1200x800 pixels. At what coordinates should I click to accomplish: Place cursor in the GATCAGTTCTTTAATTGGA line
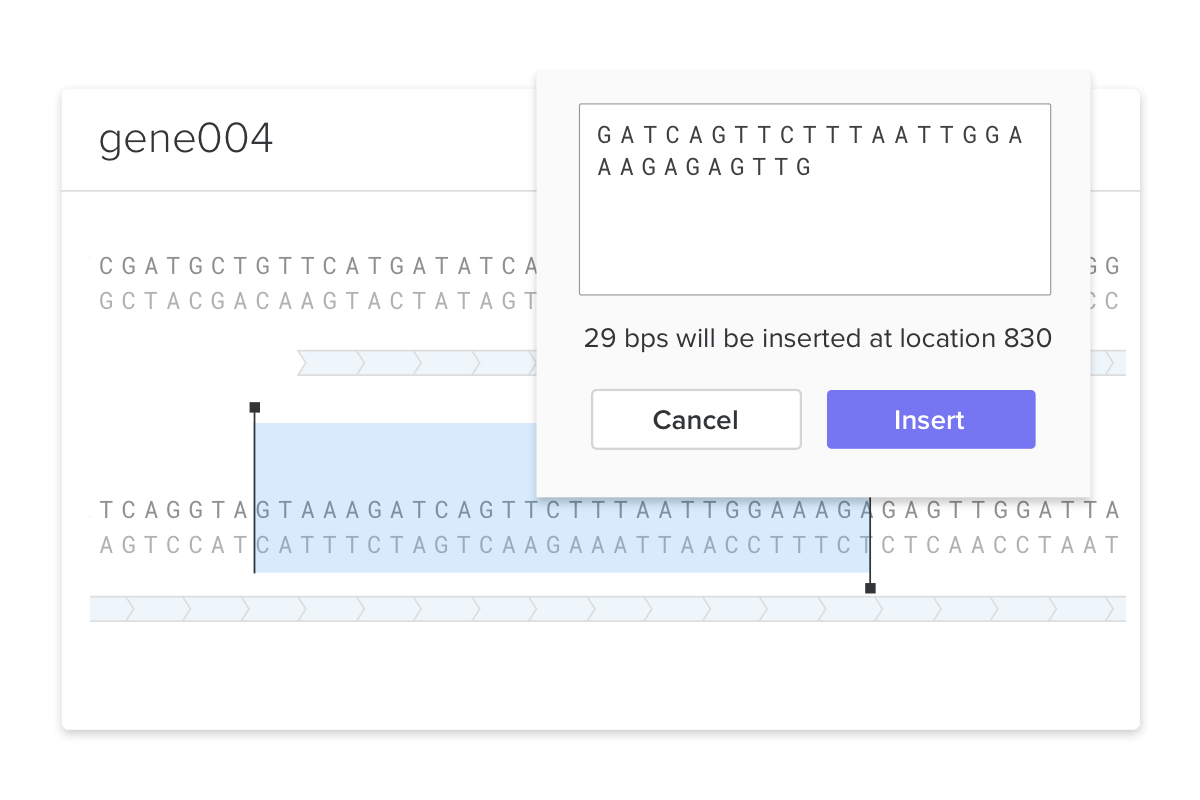[x=810, y=135]
